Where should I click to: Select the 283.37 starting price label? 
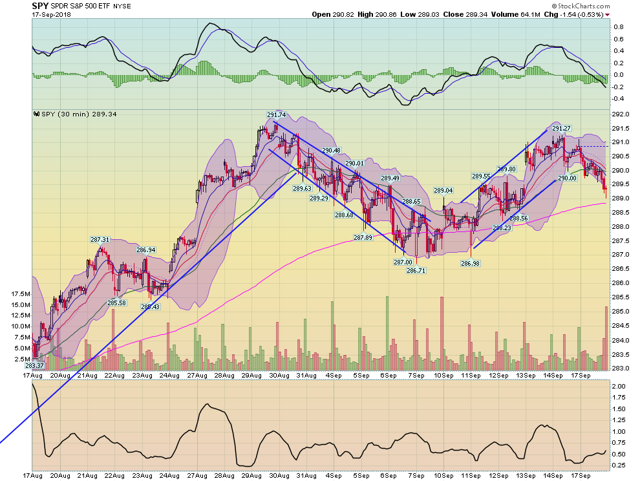tap(34, 365)
